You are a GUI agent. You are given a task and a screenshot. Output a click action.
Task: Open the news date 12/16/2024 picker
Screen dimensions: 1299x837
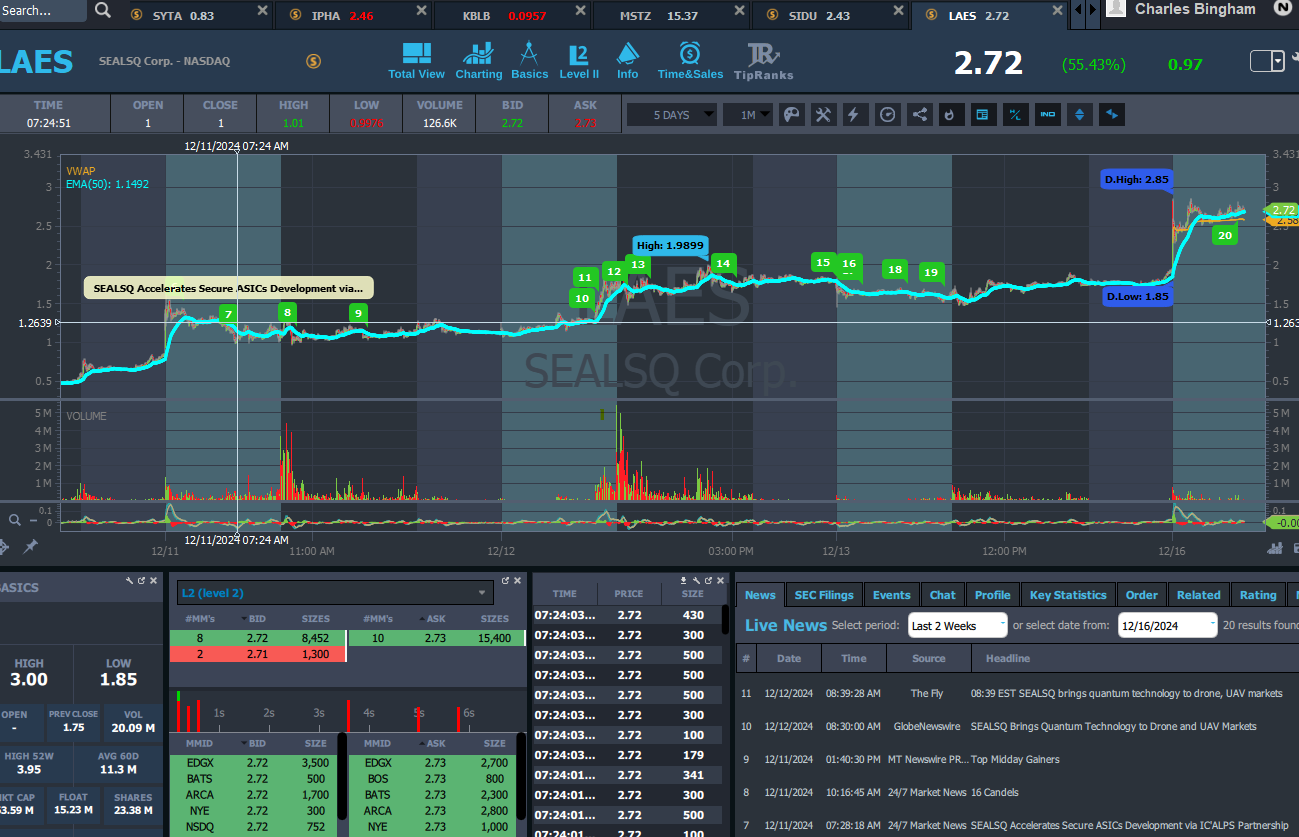coord(1167,626)
